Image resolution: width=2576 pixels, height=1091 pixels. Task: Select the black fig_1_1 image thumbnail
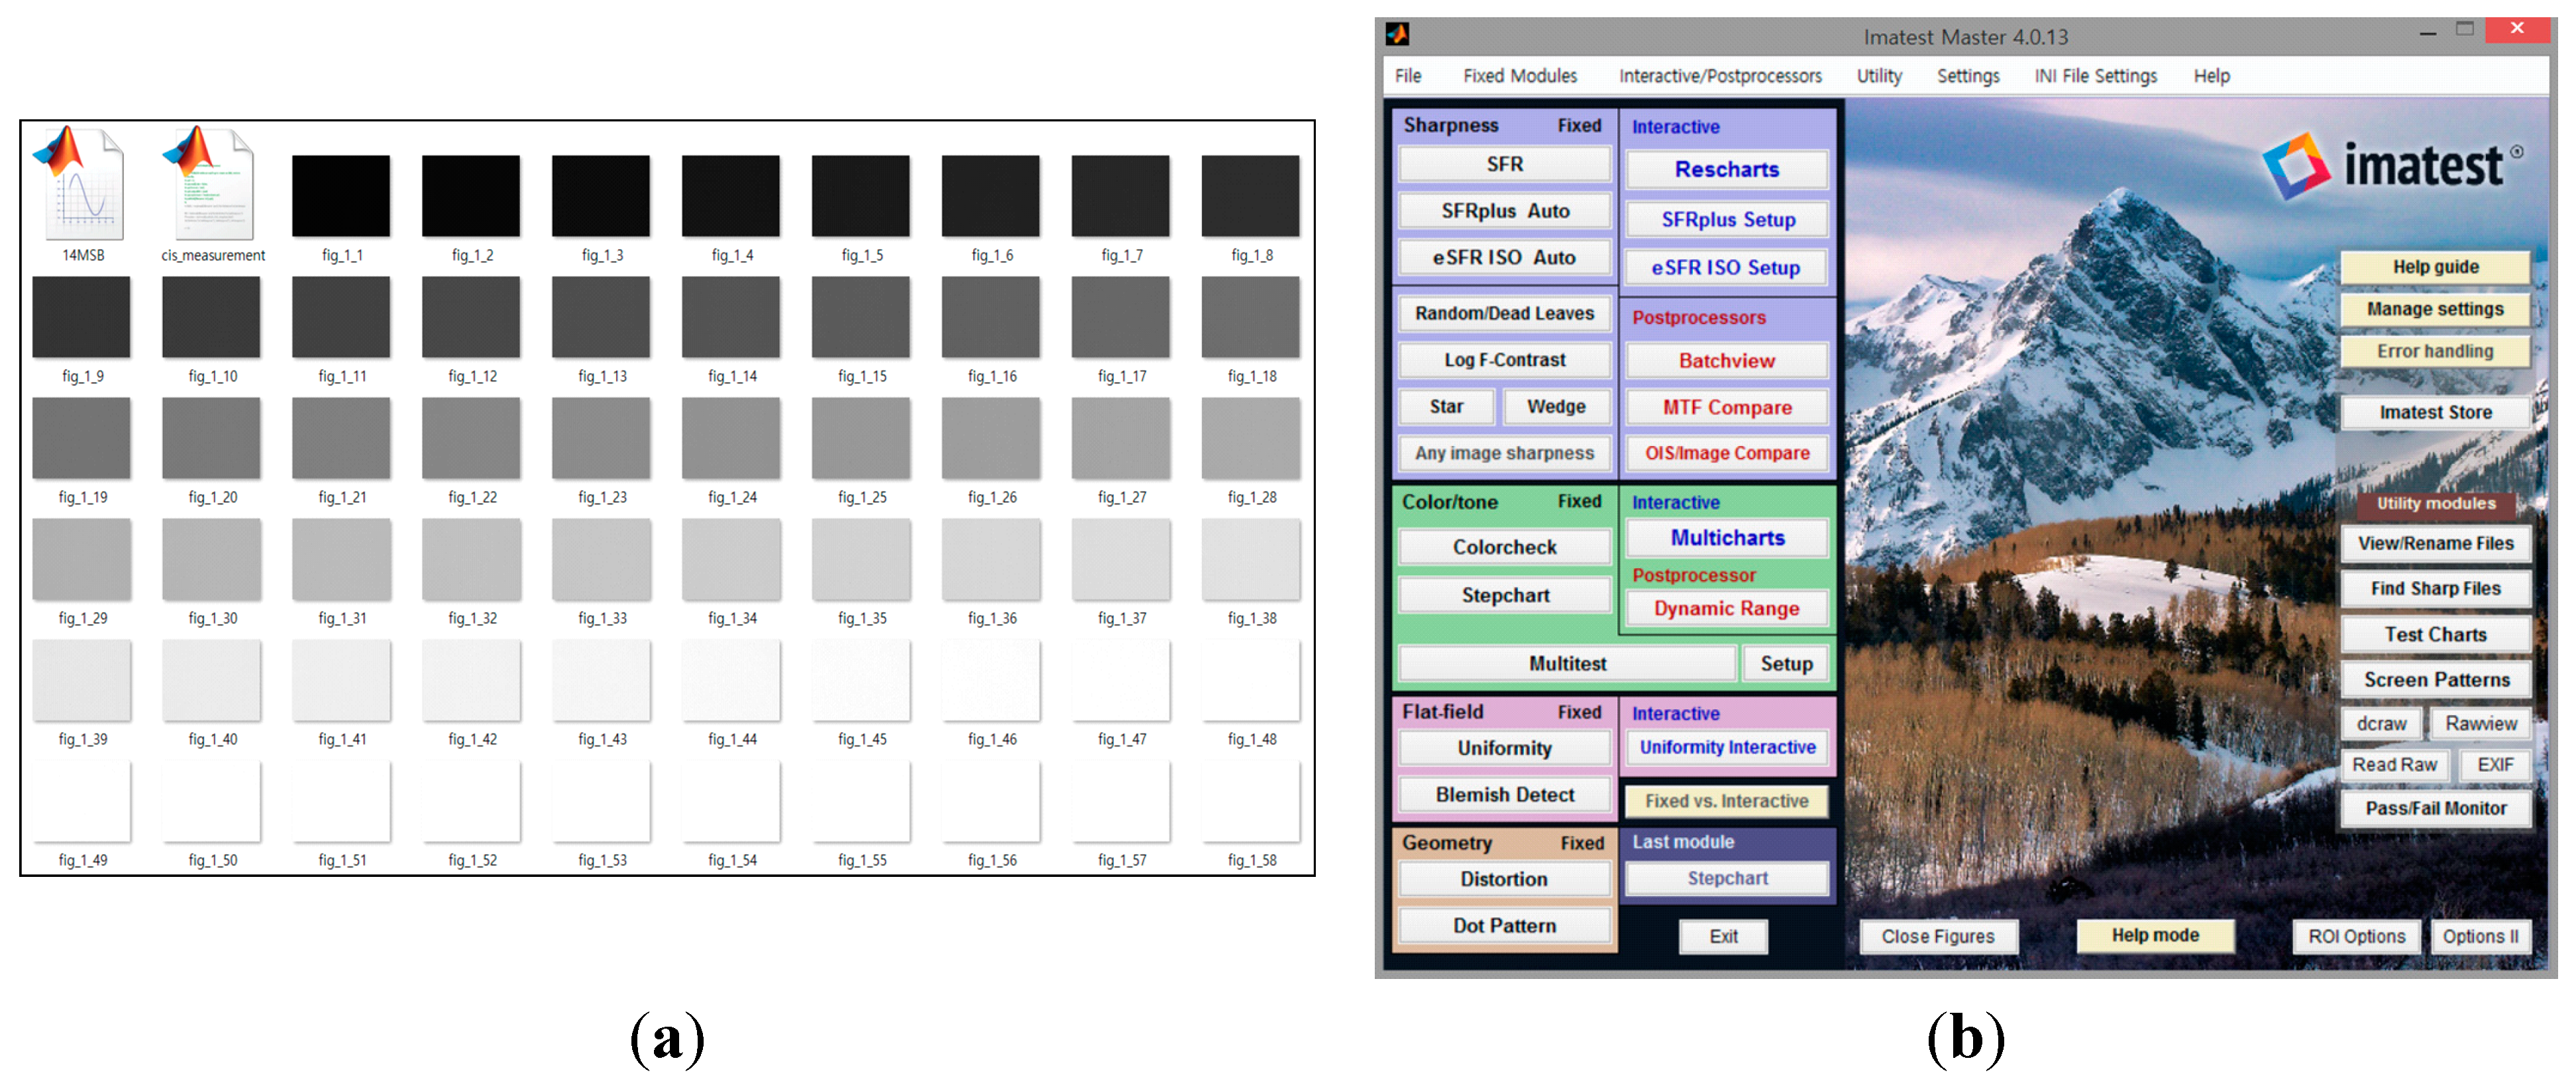pyautogui.click(x=341, y=196)
